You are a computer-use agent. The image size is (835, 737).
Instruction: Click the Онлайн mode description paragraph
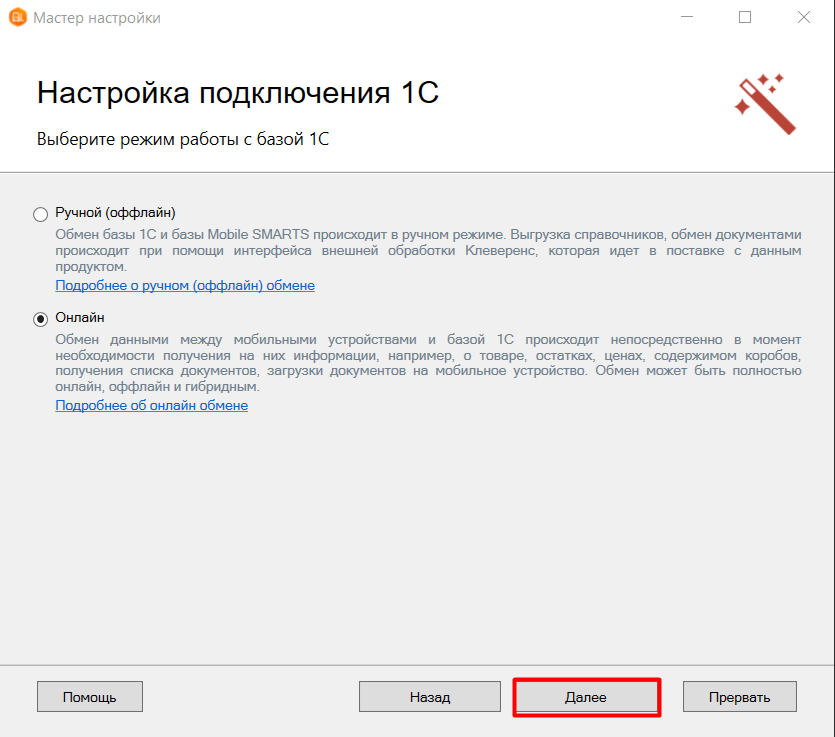coord(428,363)
